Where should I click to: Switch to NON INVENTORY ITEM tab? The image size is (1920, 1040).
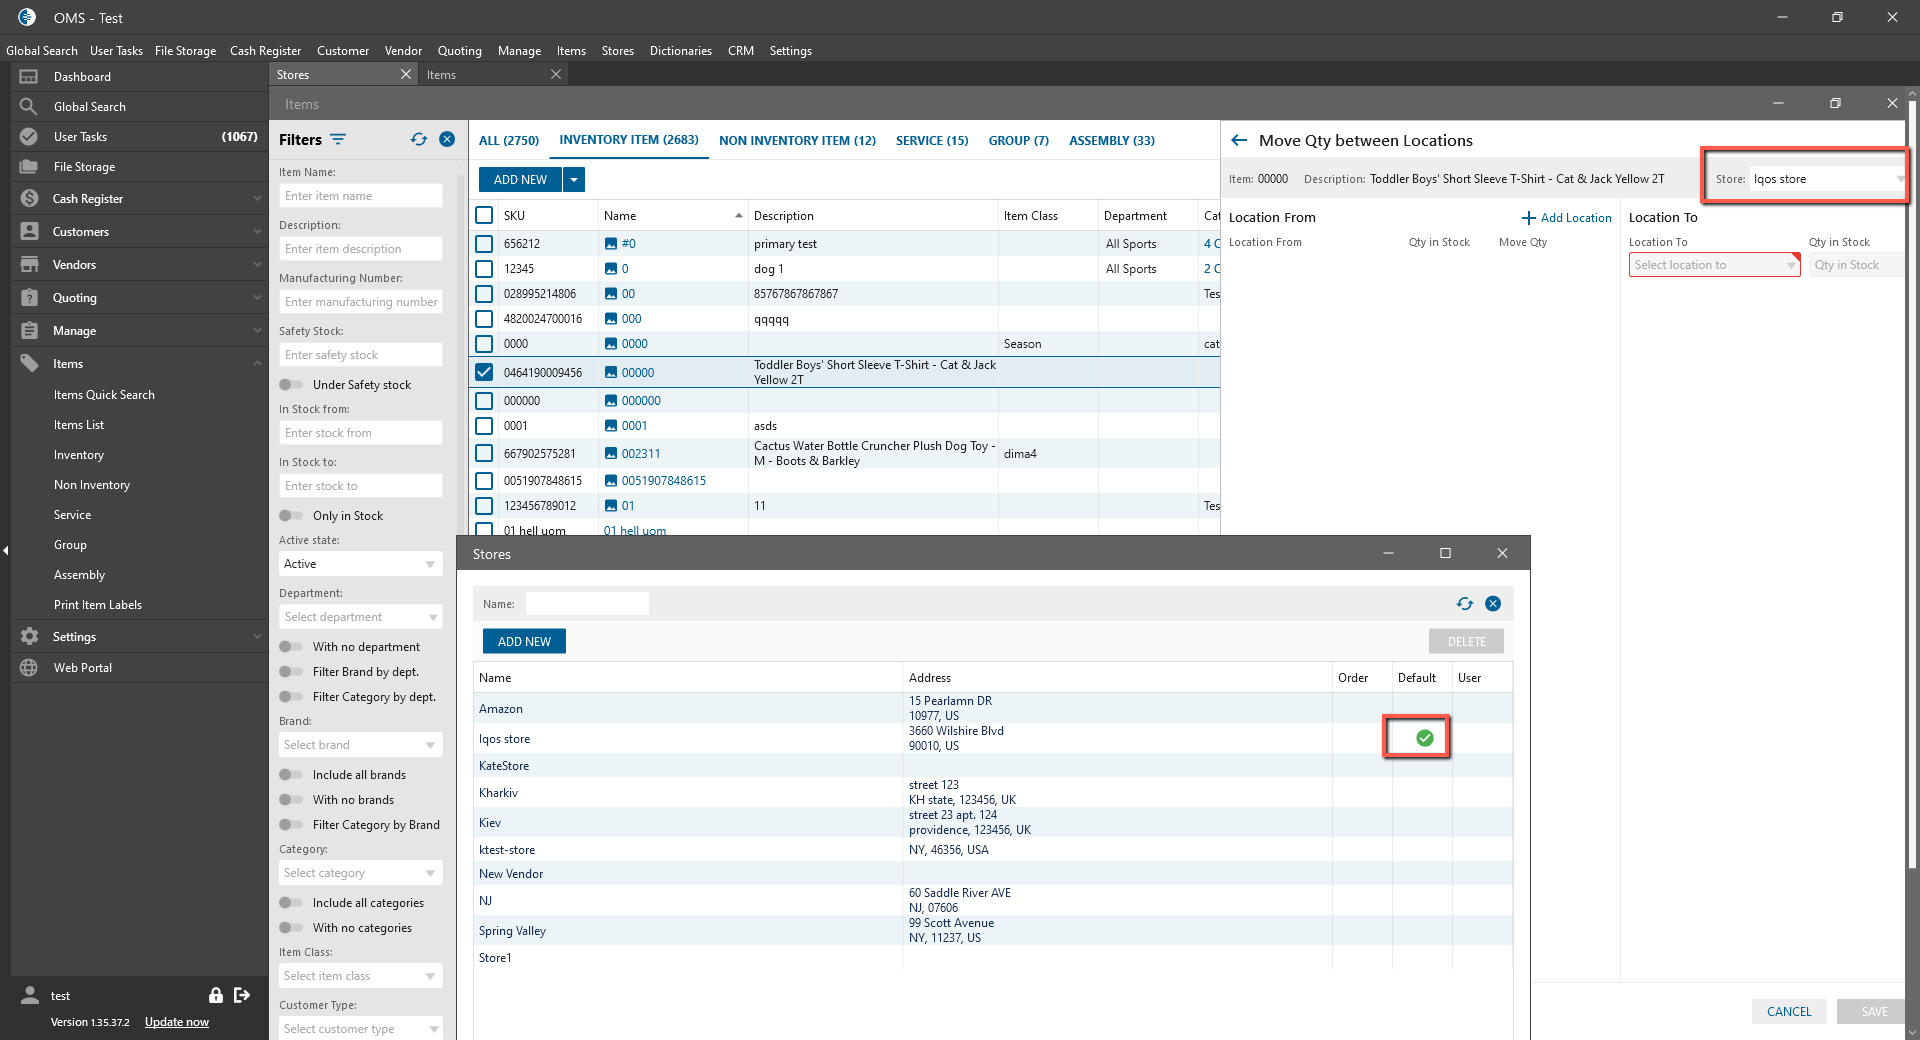point(797,141)
